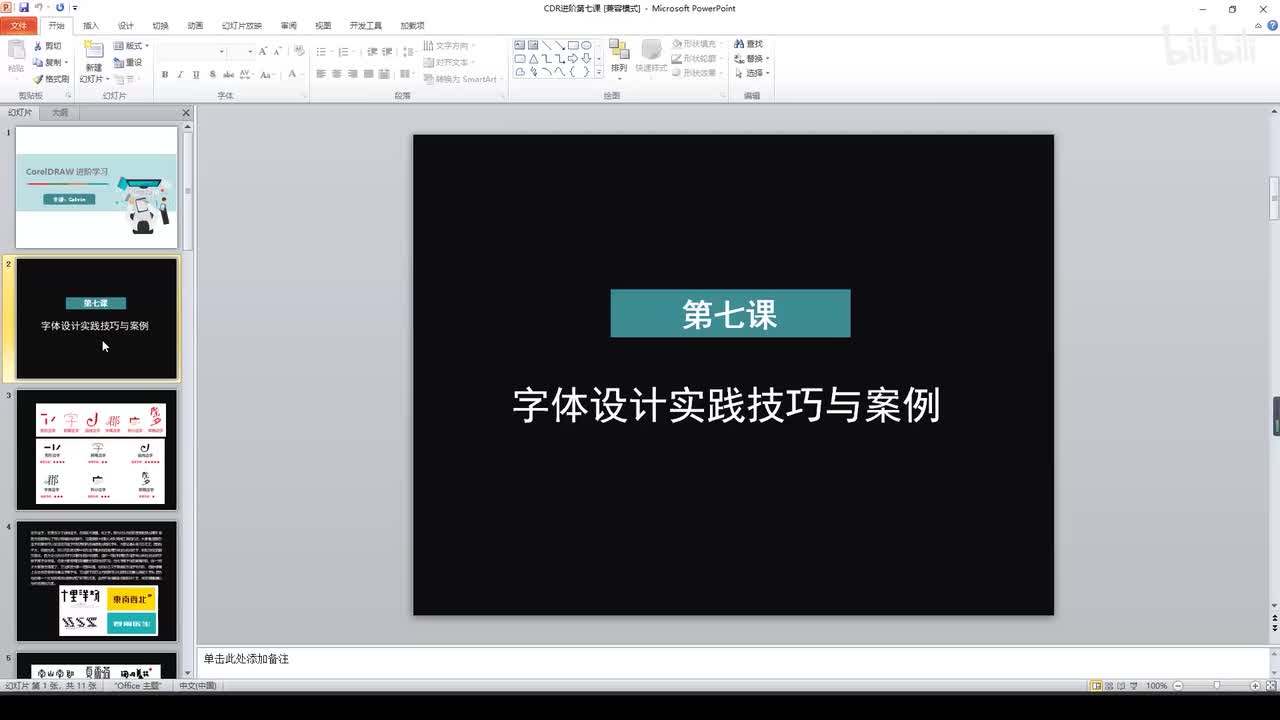Click the Undo icon in quick access toolbar
The image size is (1280, 720).
point(38,7)
